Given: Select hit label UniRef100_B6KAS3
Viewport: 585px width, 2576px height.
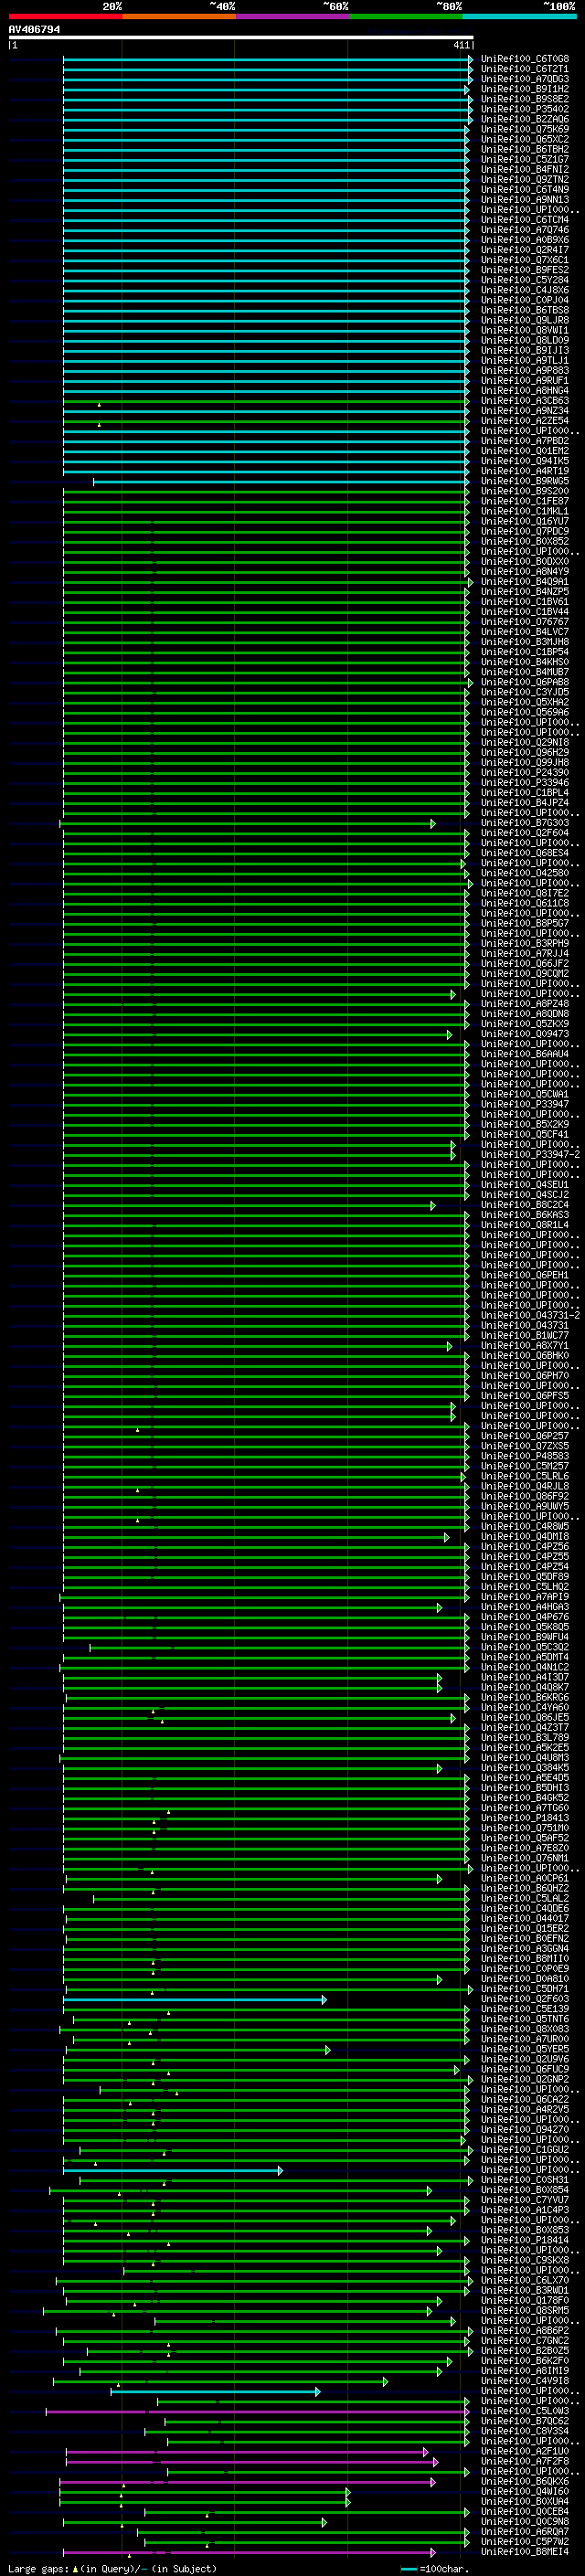Looking at the screenshot, I should click(525, 1214).
